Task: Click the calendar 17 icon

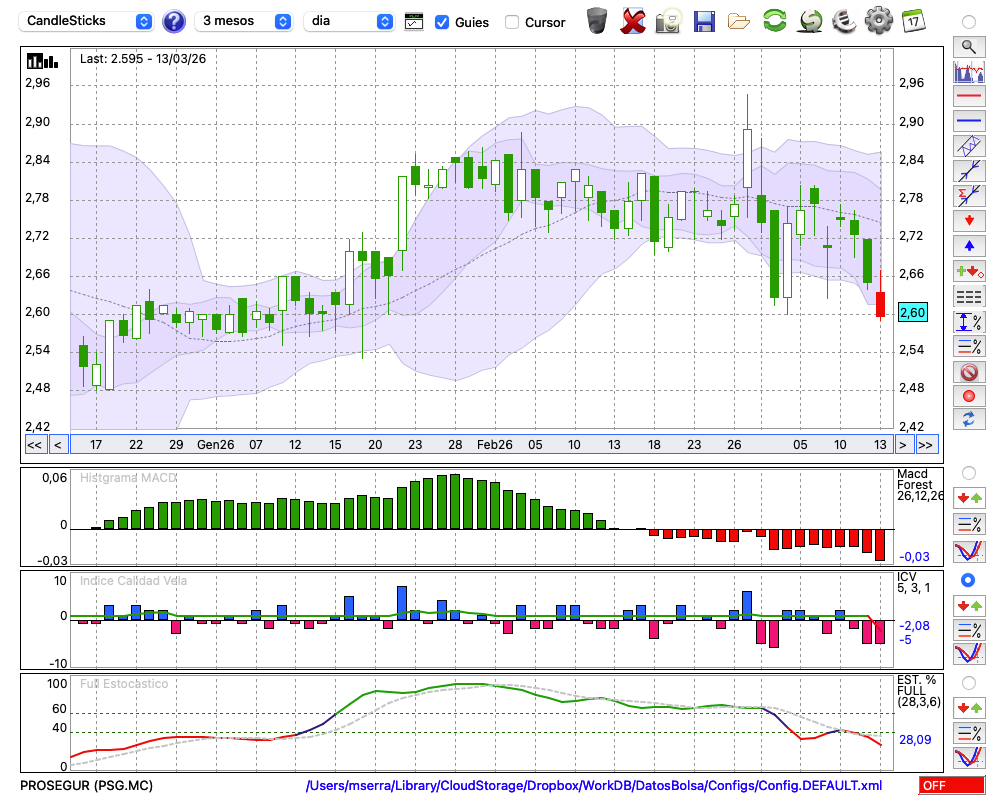Action: (x=913, y=20)
